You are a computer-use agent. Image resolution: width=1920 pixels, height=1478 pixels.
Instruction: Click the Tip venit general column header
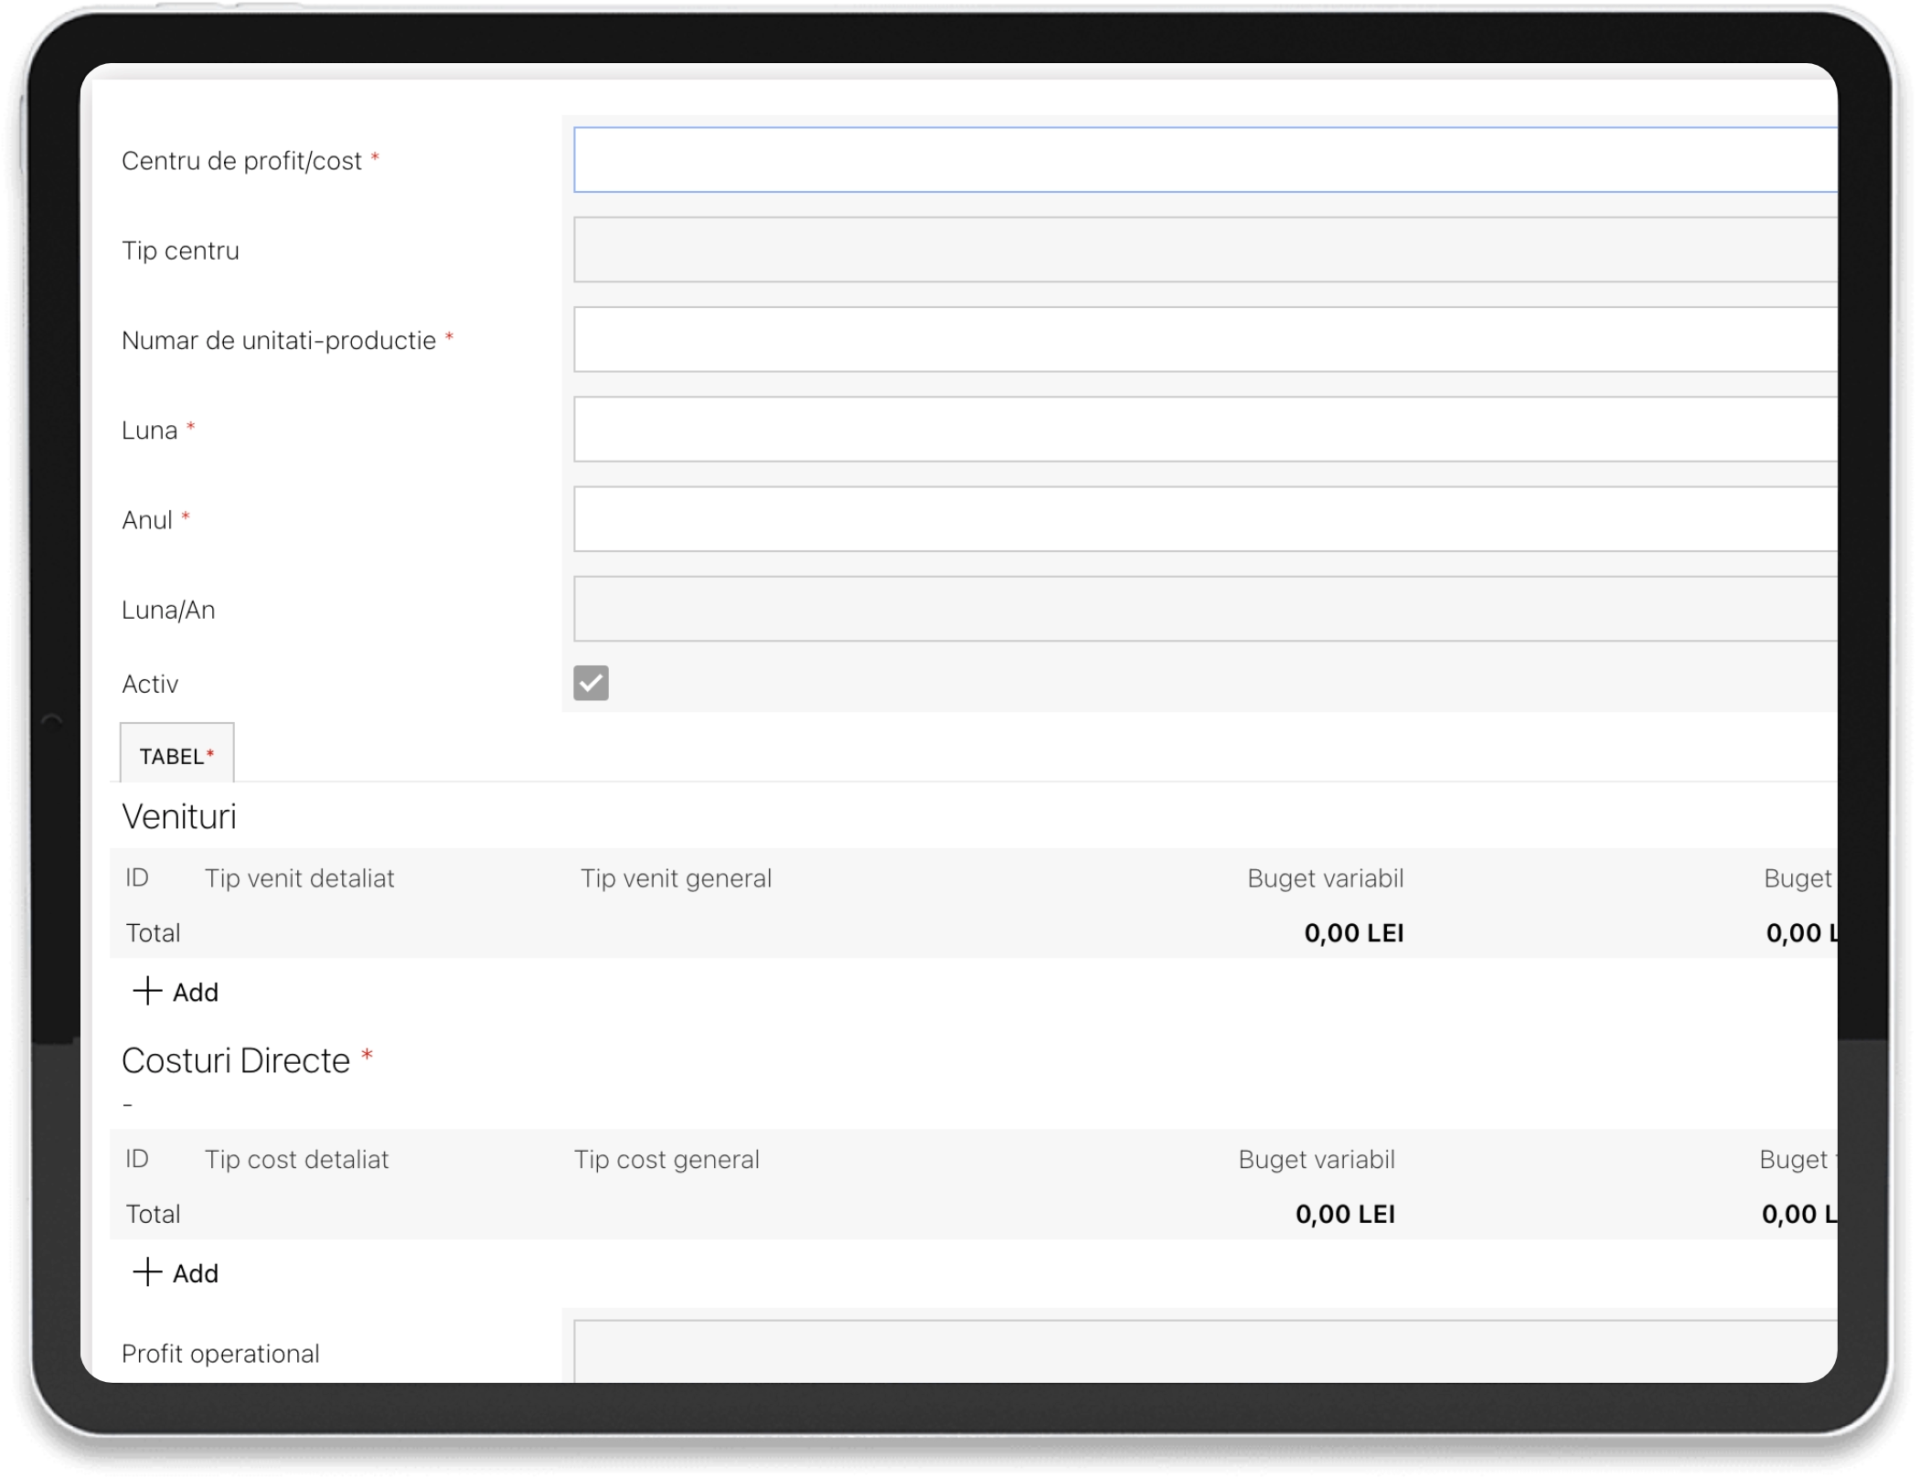(676, 878)
